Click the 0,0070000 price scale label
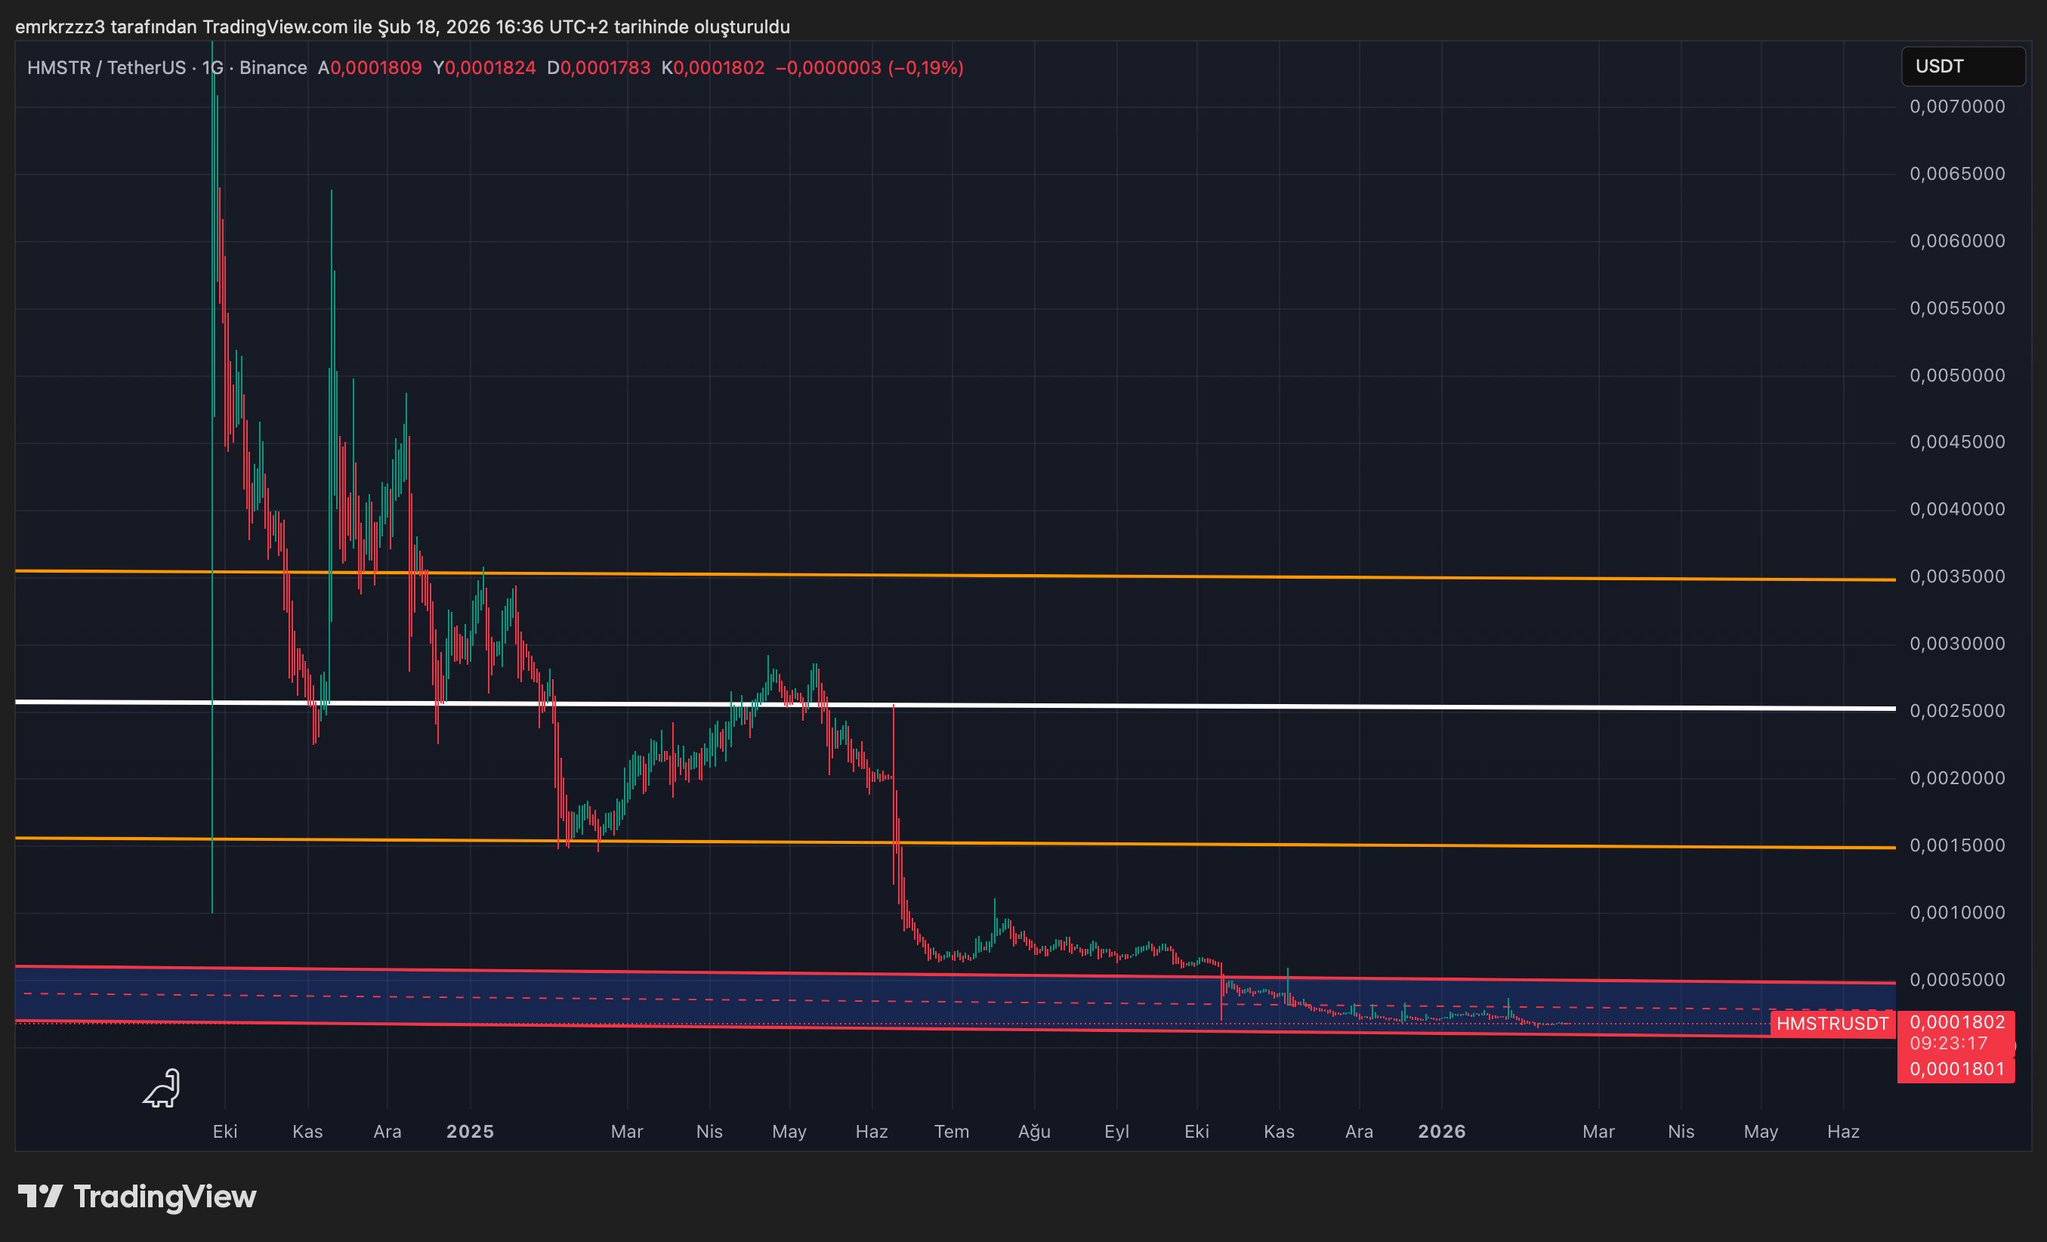Image resolution: width=2047 pixels, height=1242 pixels. (x=1957, y=107)
